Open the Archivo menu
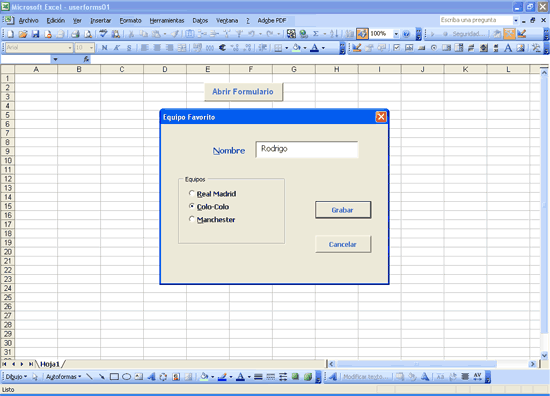The width and height of the screenshot is (550, 396). click(28, 21)
